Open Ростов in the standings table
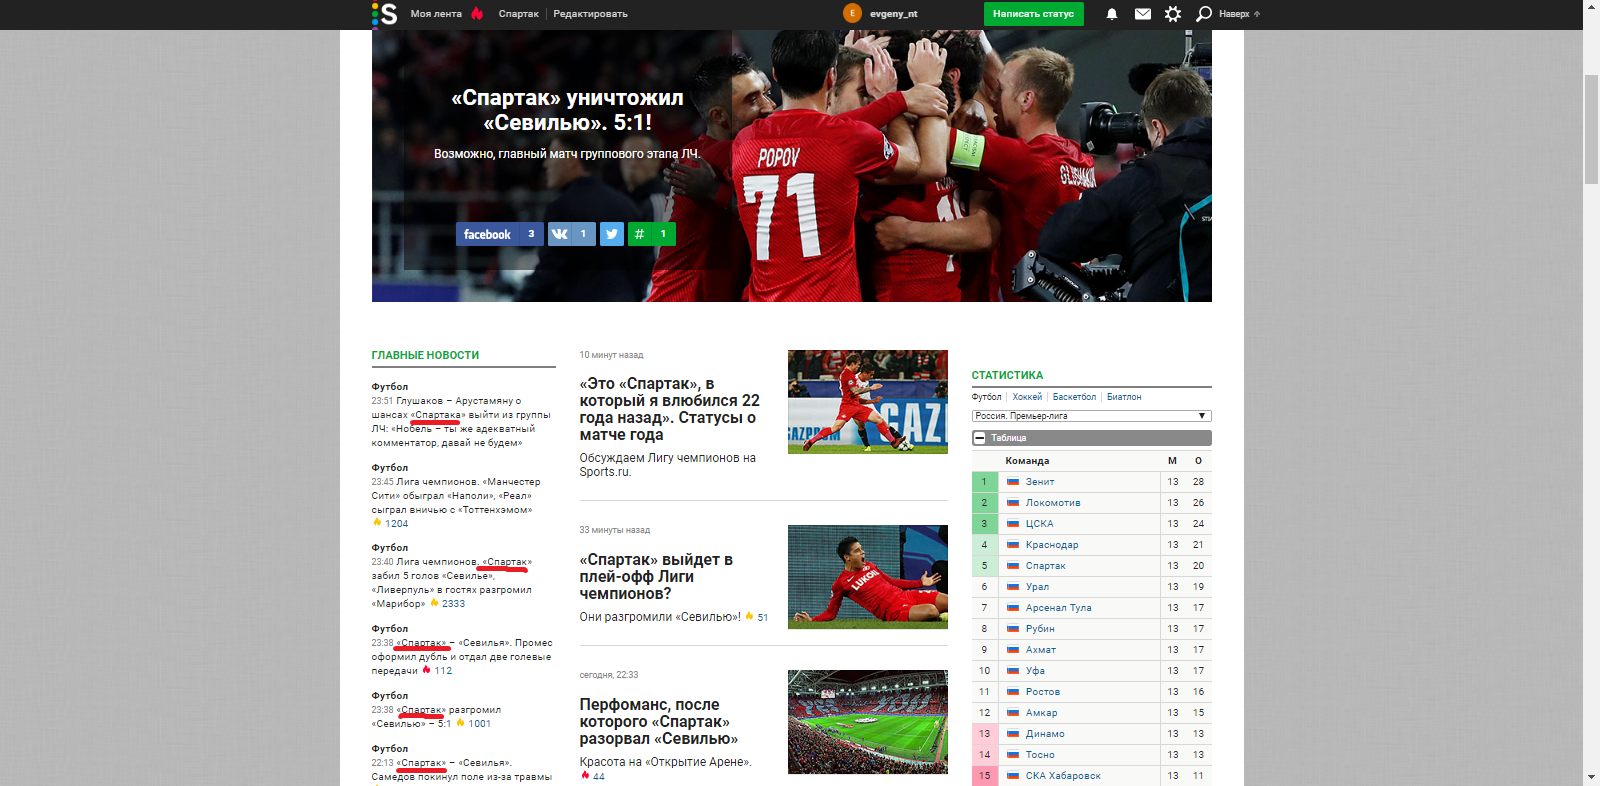 tap(1043, 692)
